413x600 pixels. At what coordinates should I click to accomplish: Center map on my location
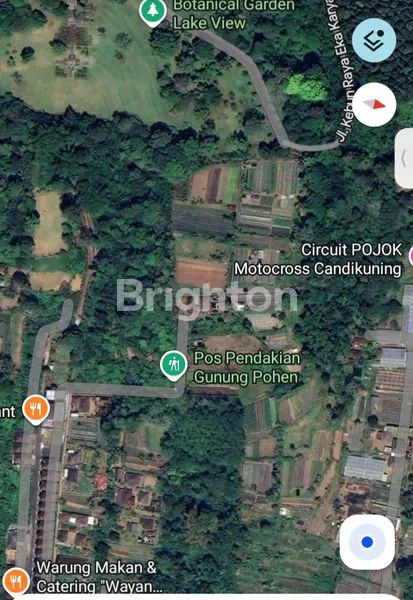click(367, 542)
